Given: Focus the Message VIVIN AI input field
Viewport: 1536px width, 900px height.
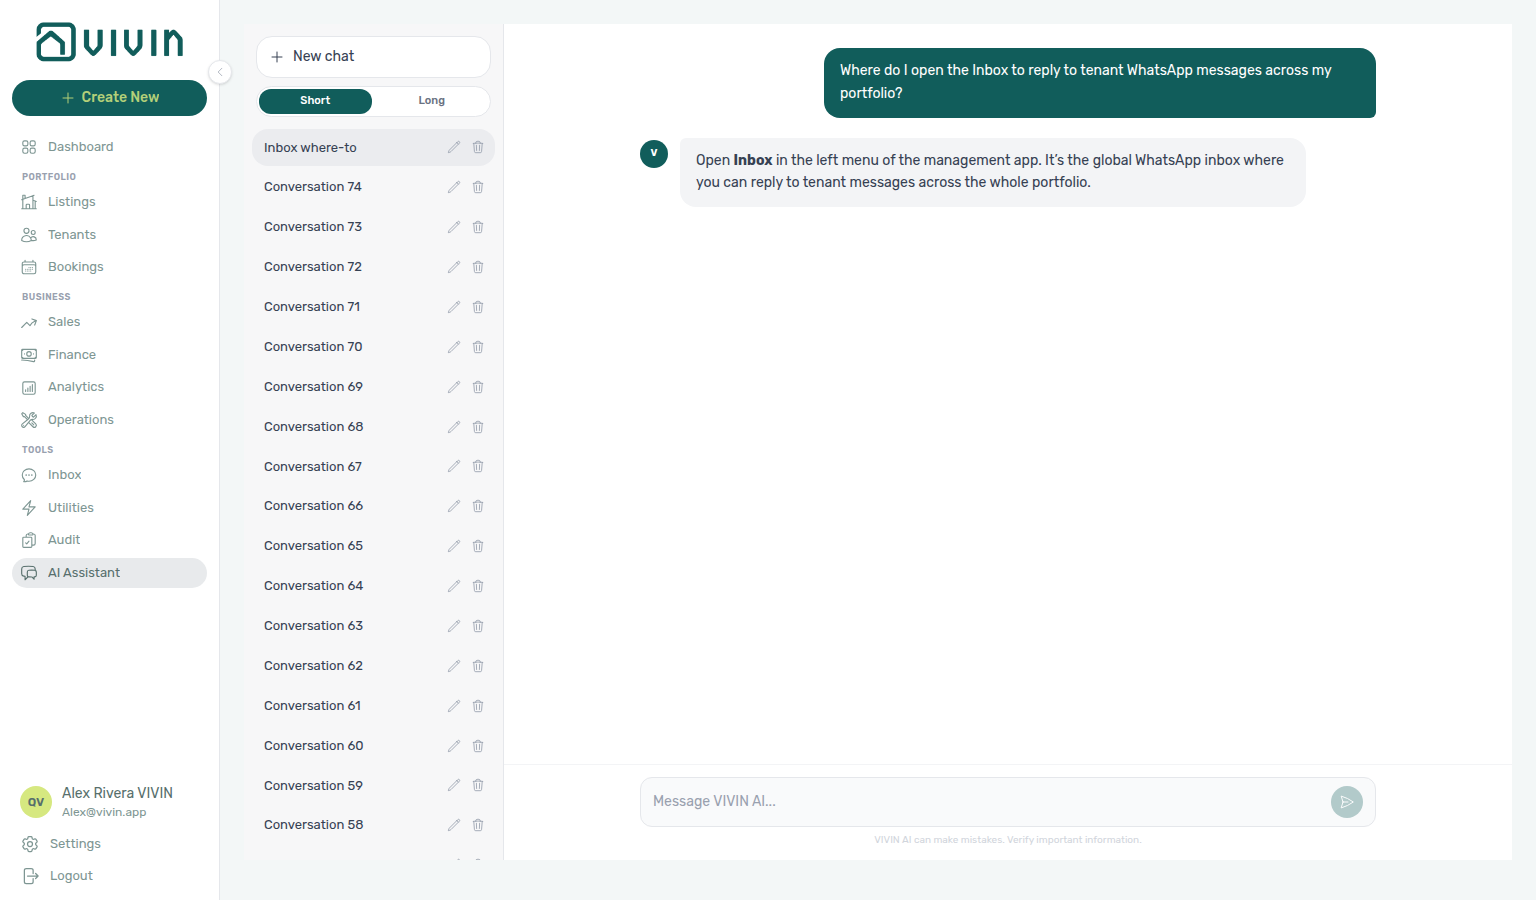Looking at the screenshot, I should point(985,802).
